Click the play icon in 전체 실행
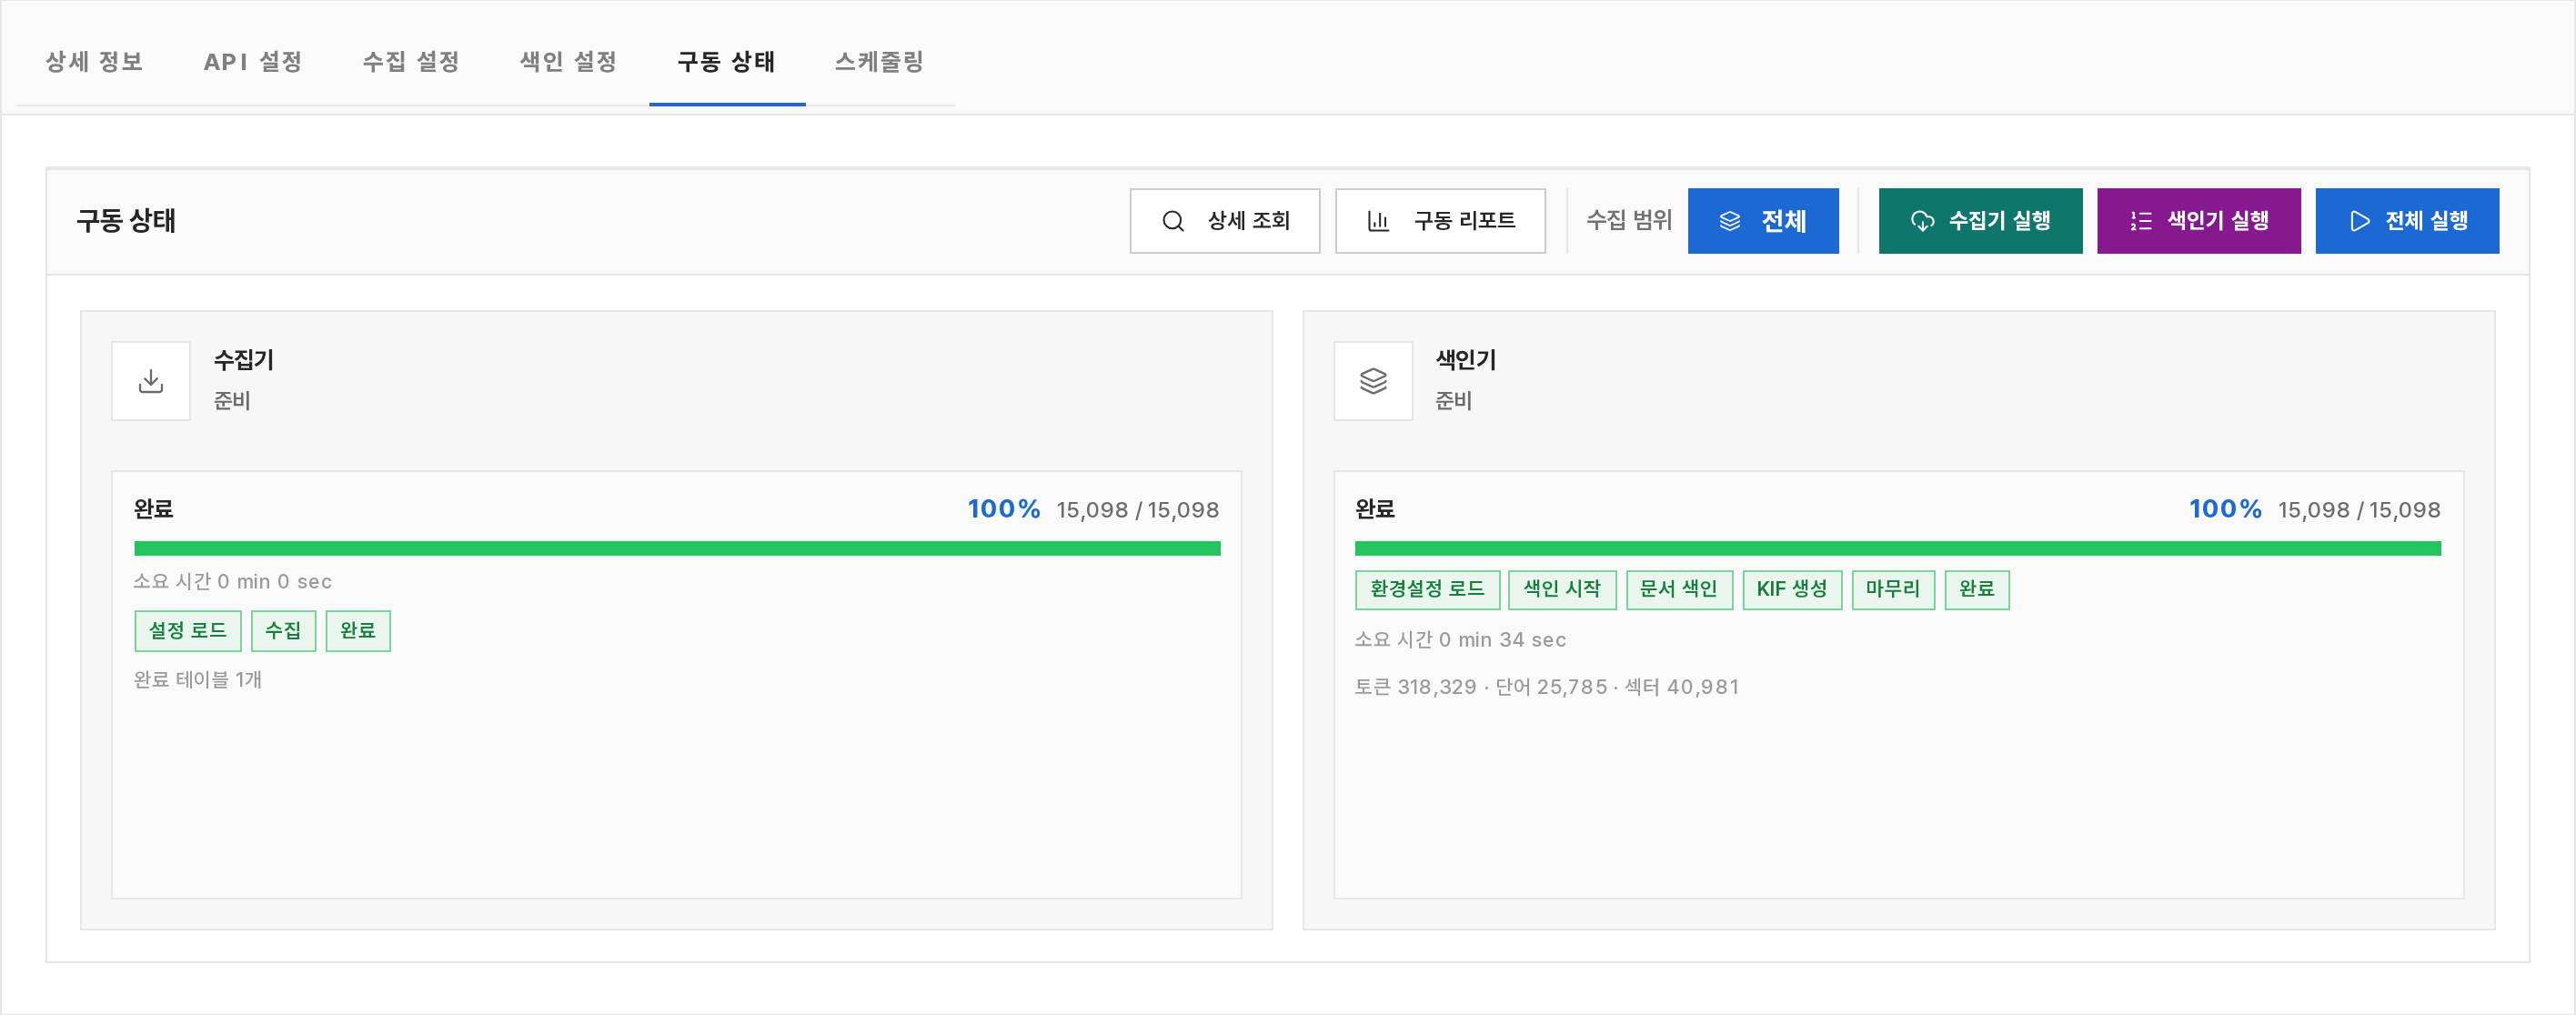2576x1015 pixels. click(2360, 221)
